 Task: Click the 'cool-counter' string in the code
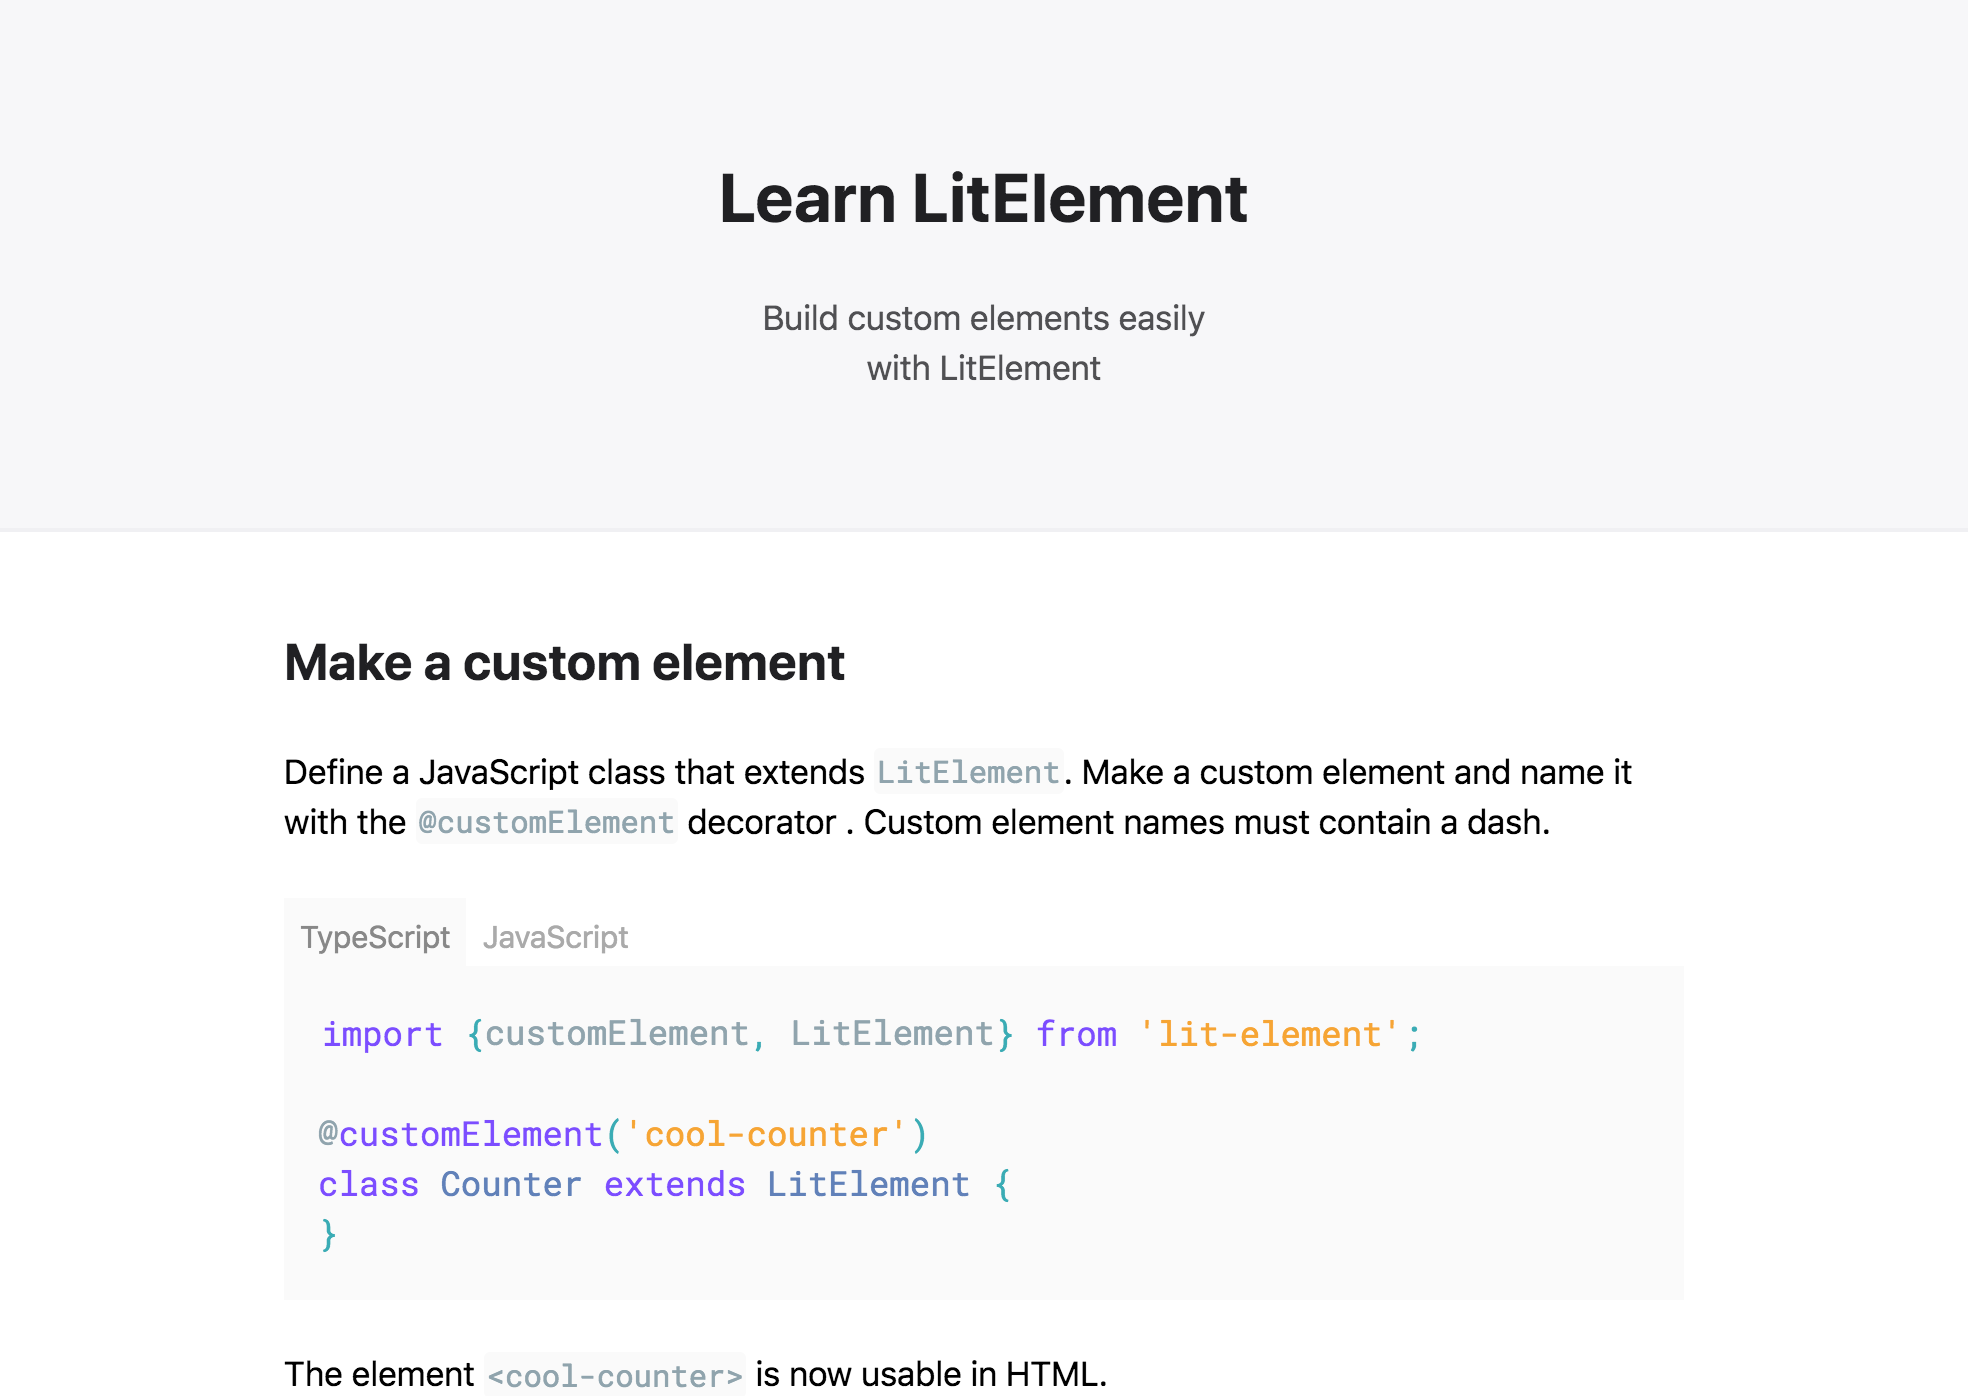[x=766, y=1134]
